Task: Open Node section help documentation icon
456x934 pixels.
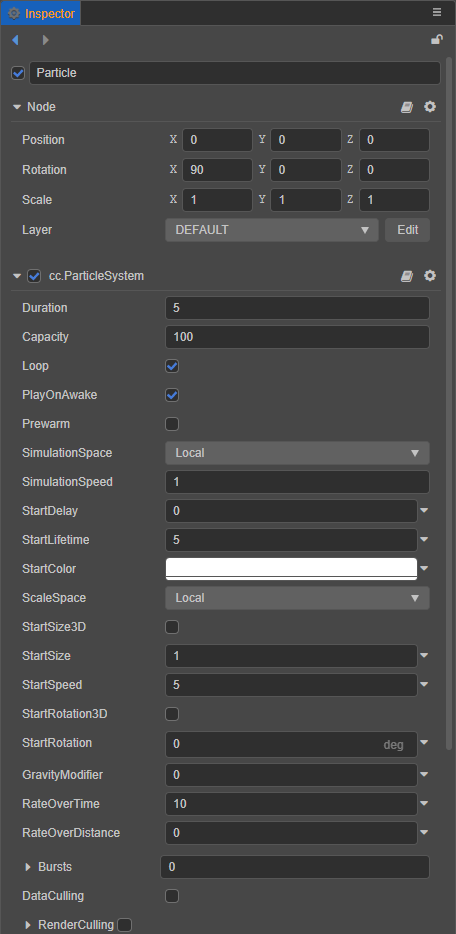Action: tap(407, 107)
